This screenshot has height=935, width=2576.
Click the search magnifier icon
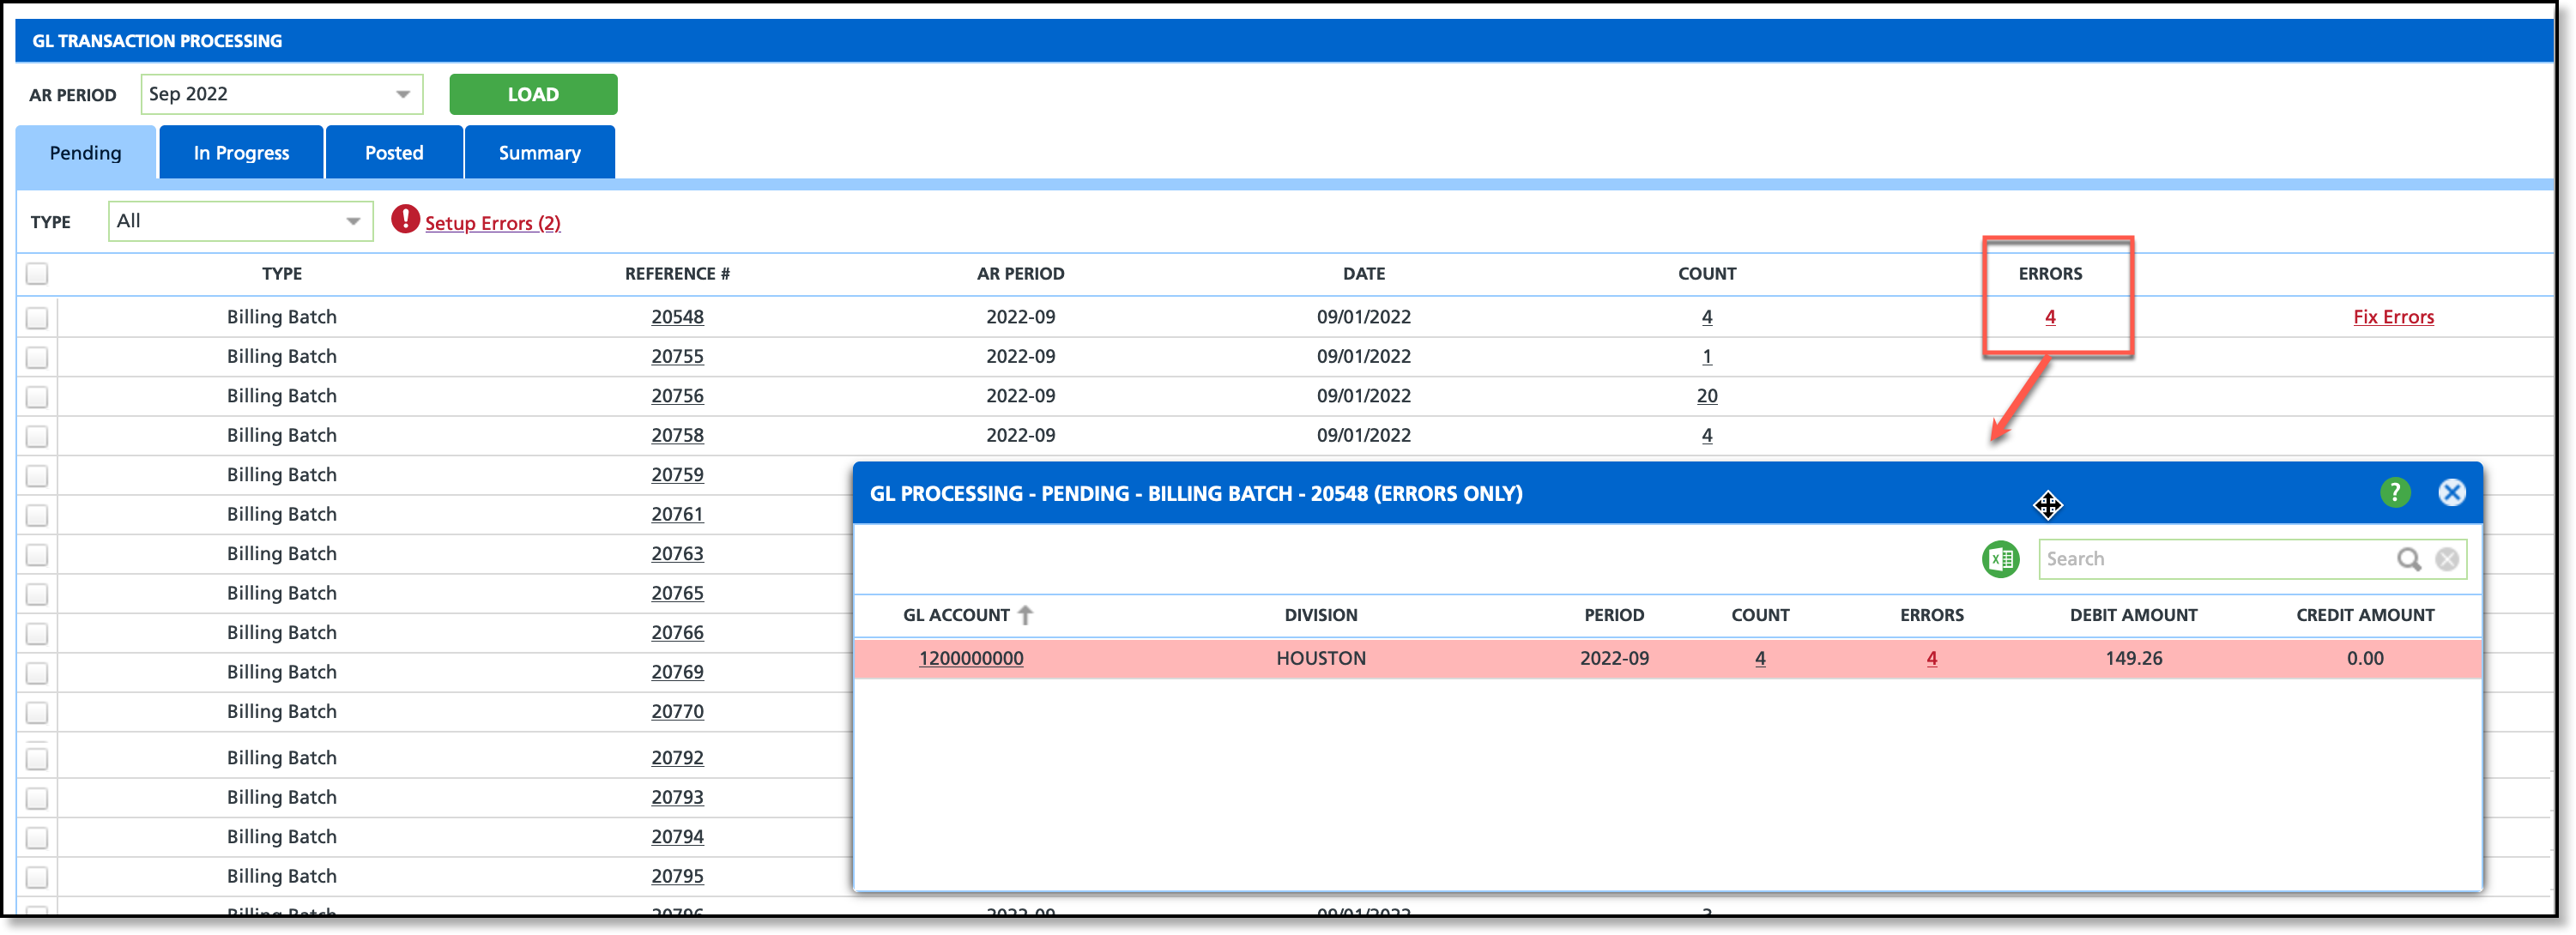[2408, 559]
